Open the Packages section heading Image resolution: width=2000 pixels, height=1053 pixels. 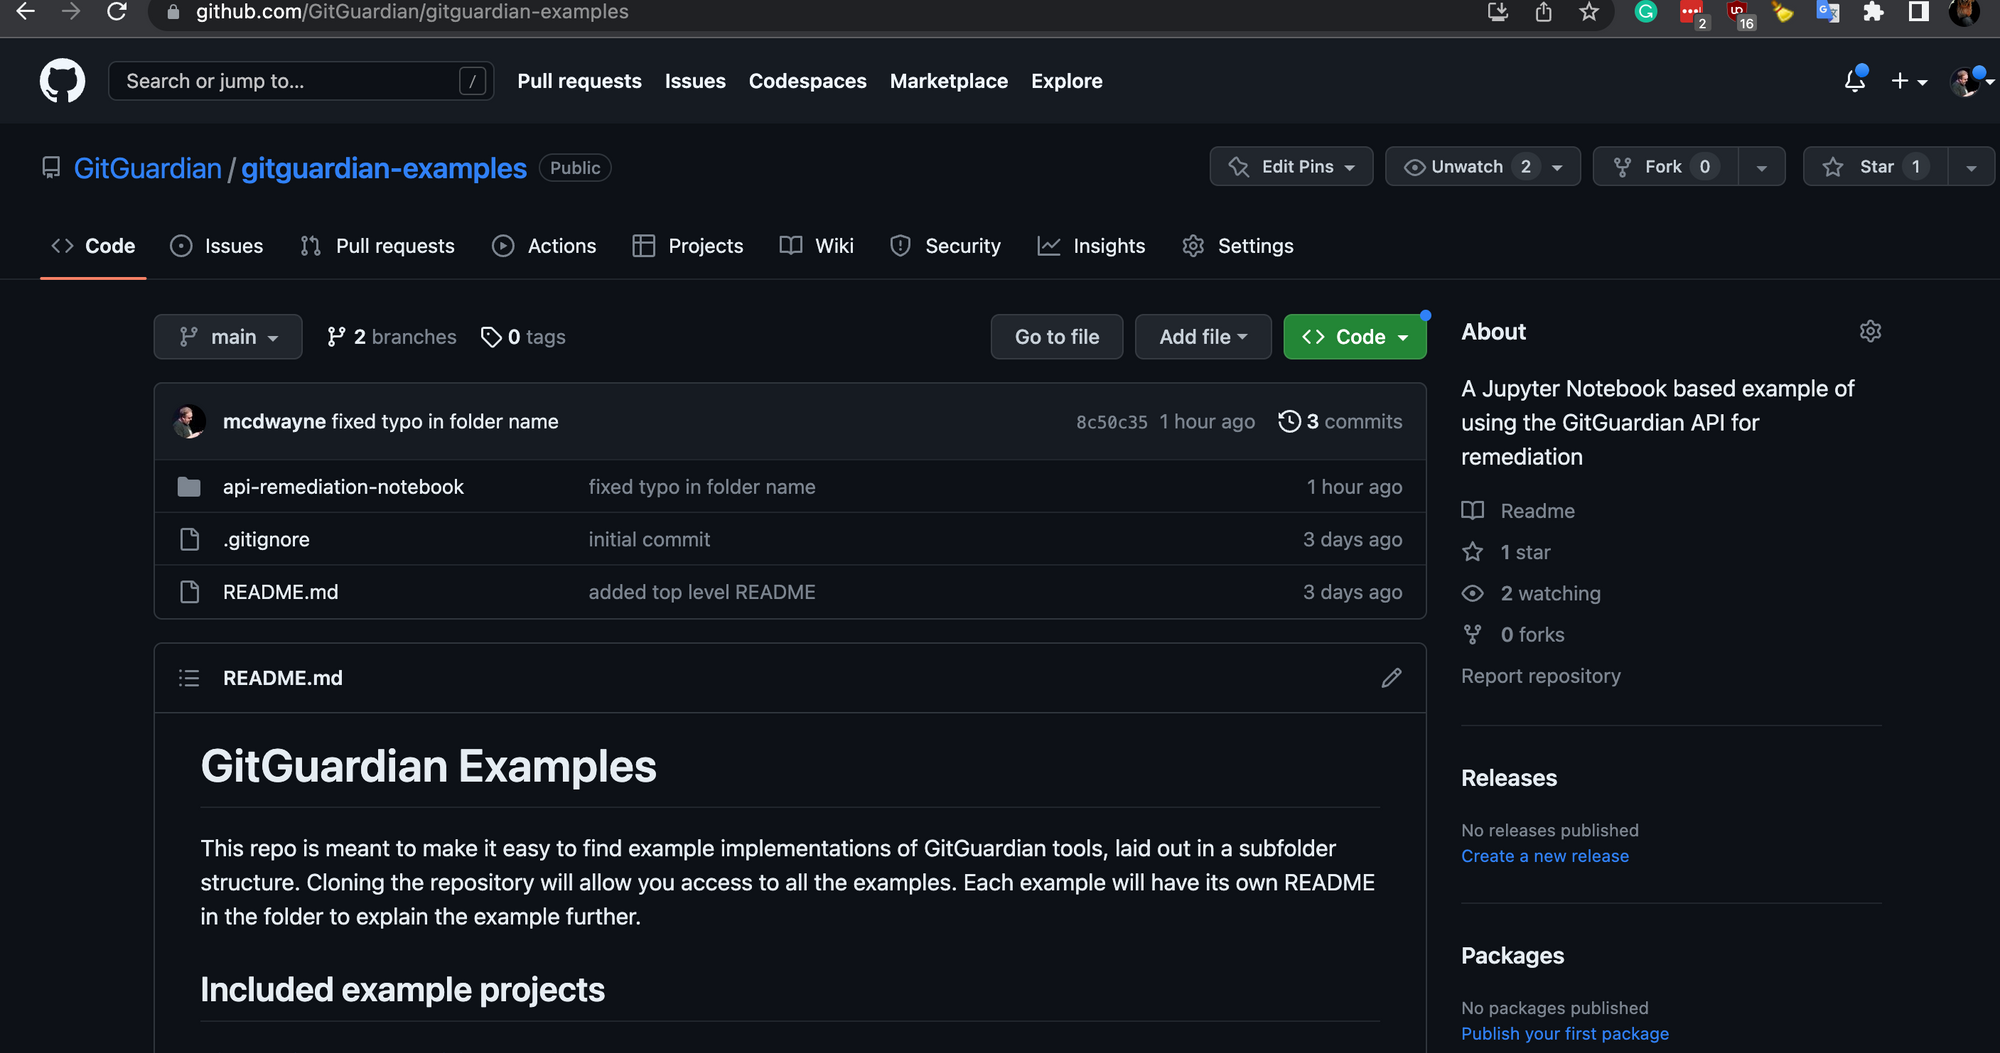click(1512, 956)
